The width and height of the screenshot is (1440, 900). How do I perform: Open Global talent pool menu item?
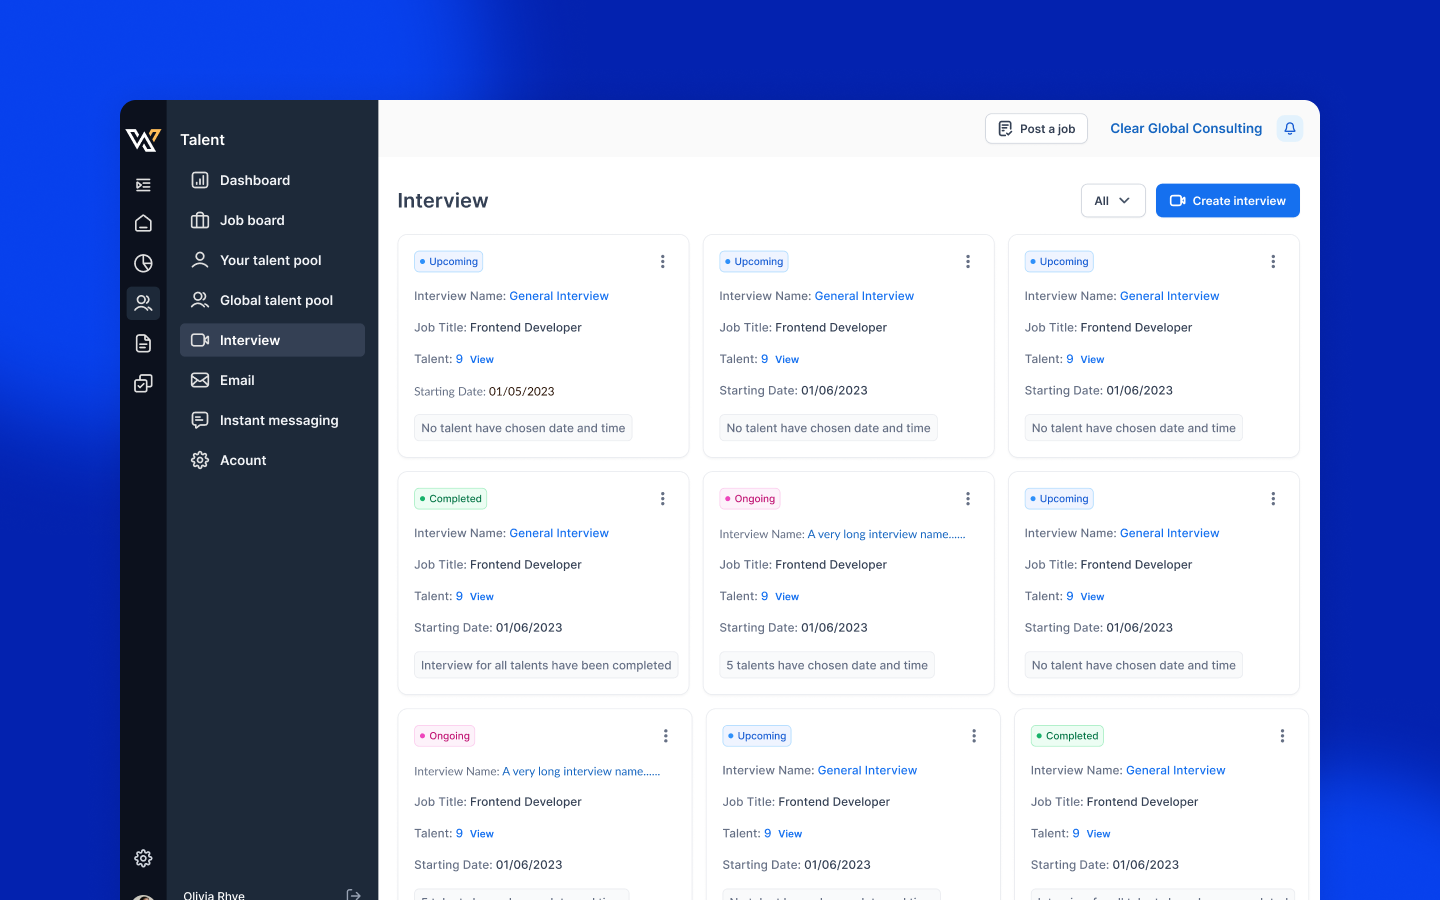(272, 300)
